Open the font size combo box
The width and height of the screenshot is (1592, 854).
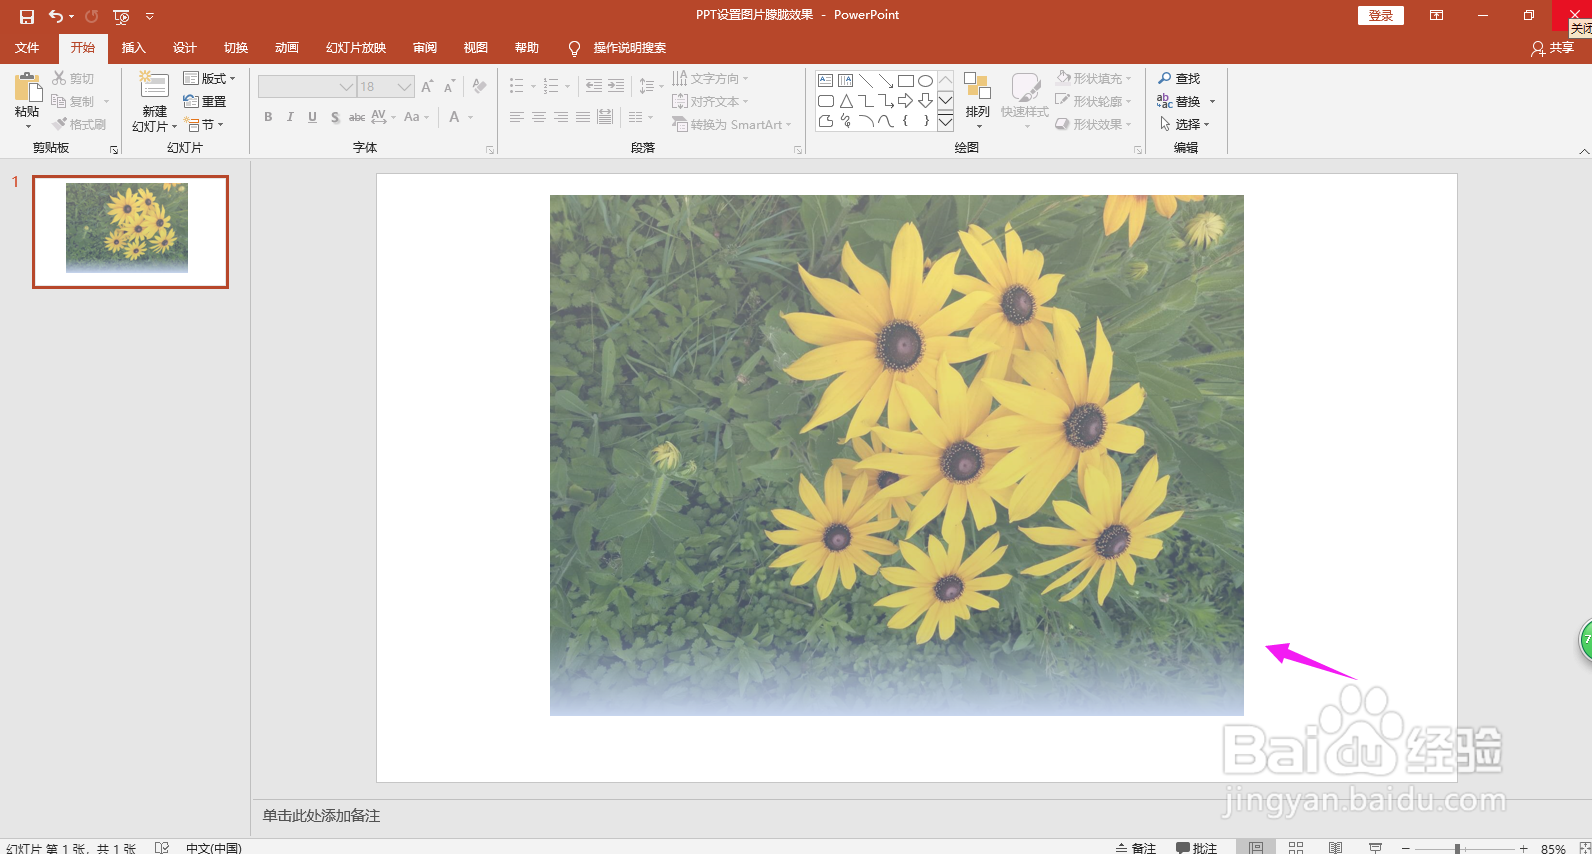coord(385,87)
